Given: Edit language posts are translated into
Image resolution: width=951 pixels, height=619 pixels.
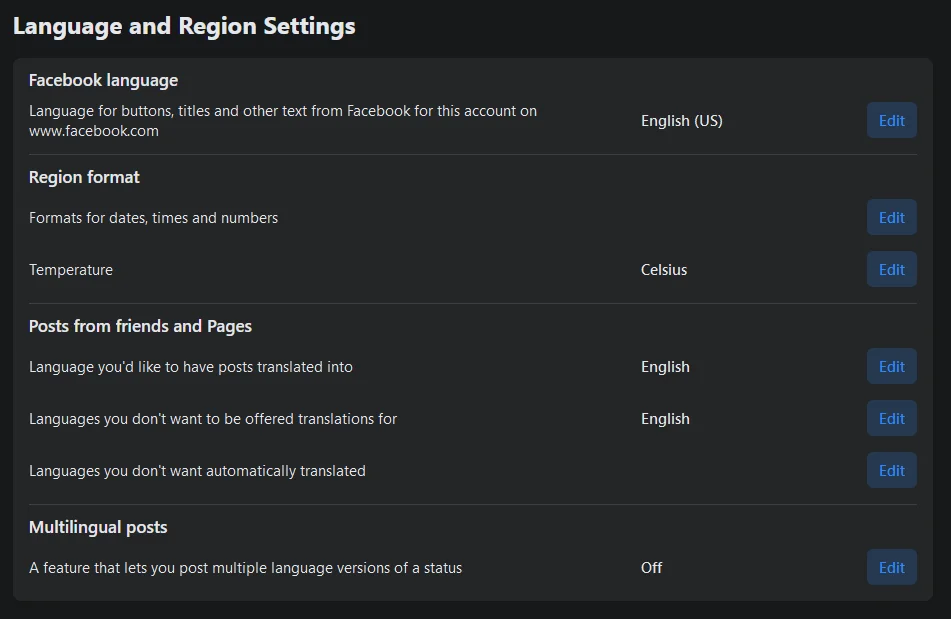Looking at the screenshot, I should coord(891,367).
